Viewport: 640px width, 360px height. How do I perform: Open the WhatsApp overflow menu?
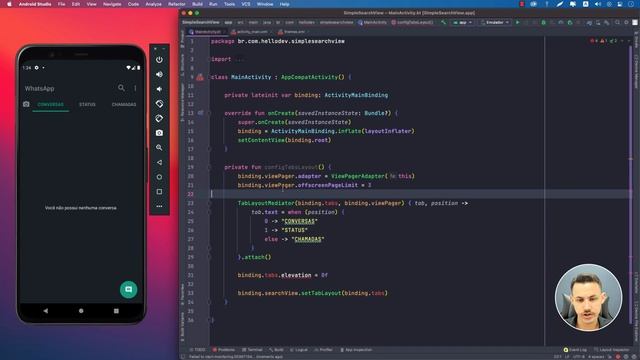pyautogui.click(x=135, y=88)
